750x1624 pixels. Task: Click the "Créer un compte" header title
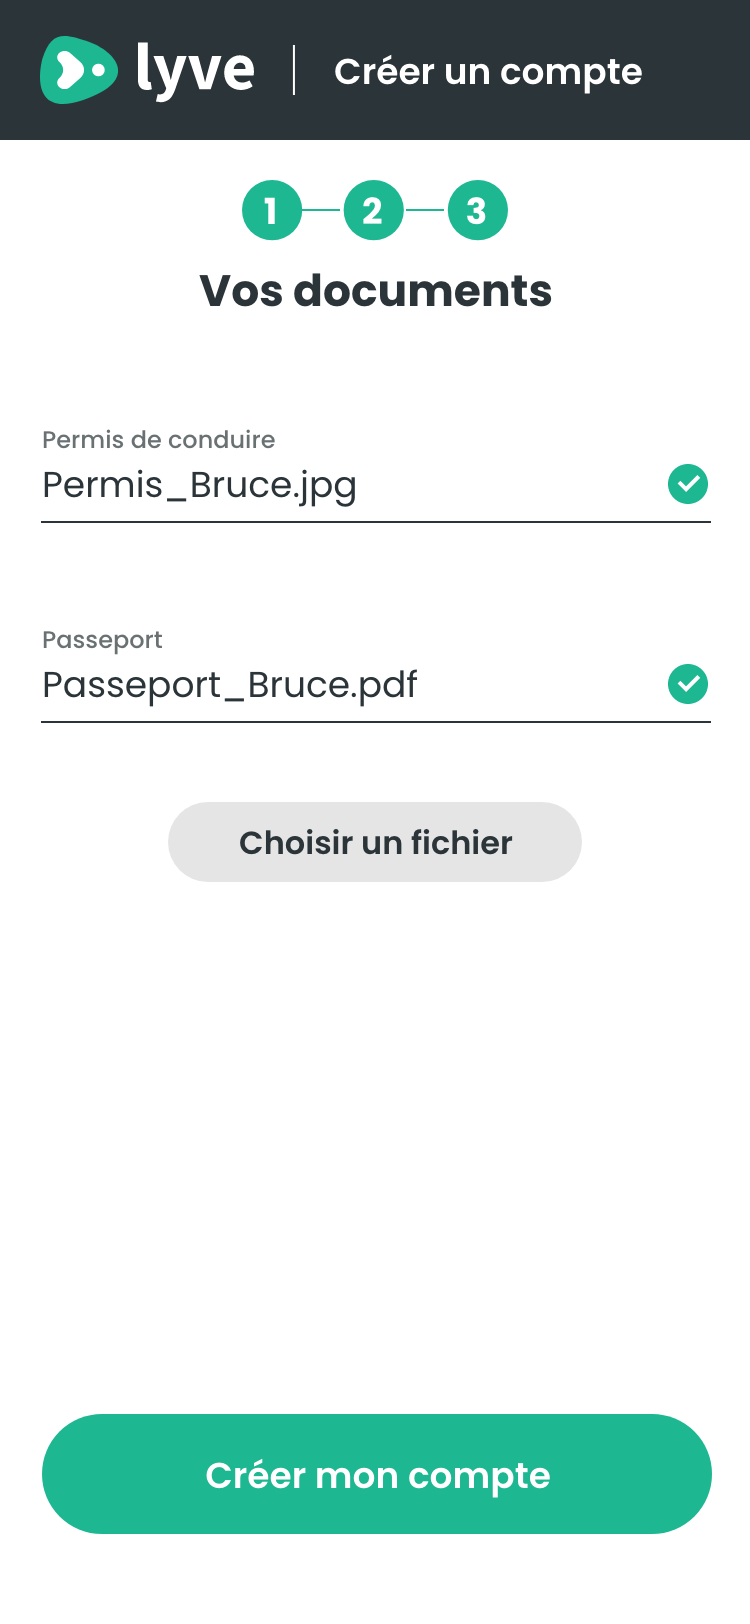click(488, 72)
